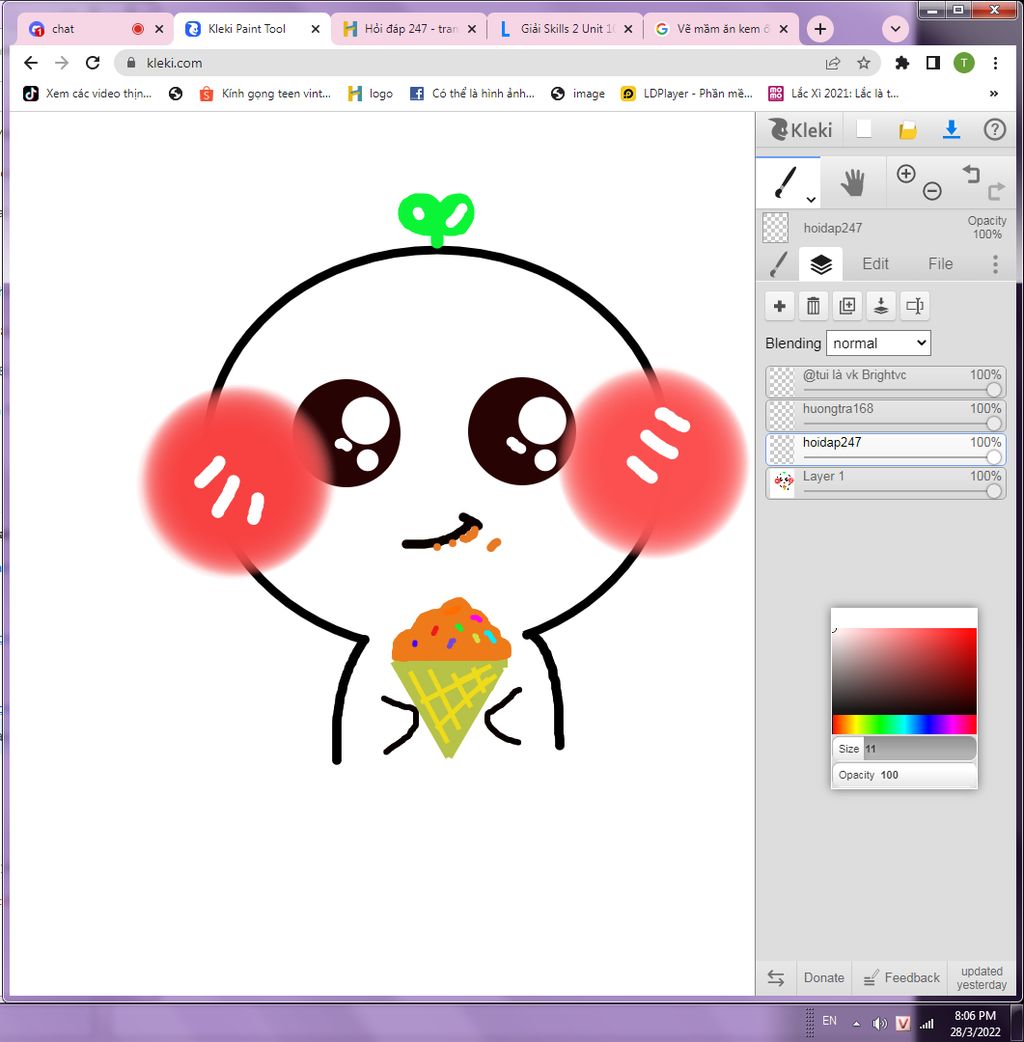Open the Feedback link
Viewport: 1024px width, 1042px height.
(901, 978)
